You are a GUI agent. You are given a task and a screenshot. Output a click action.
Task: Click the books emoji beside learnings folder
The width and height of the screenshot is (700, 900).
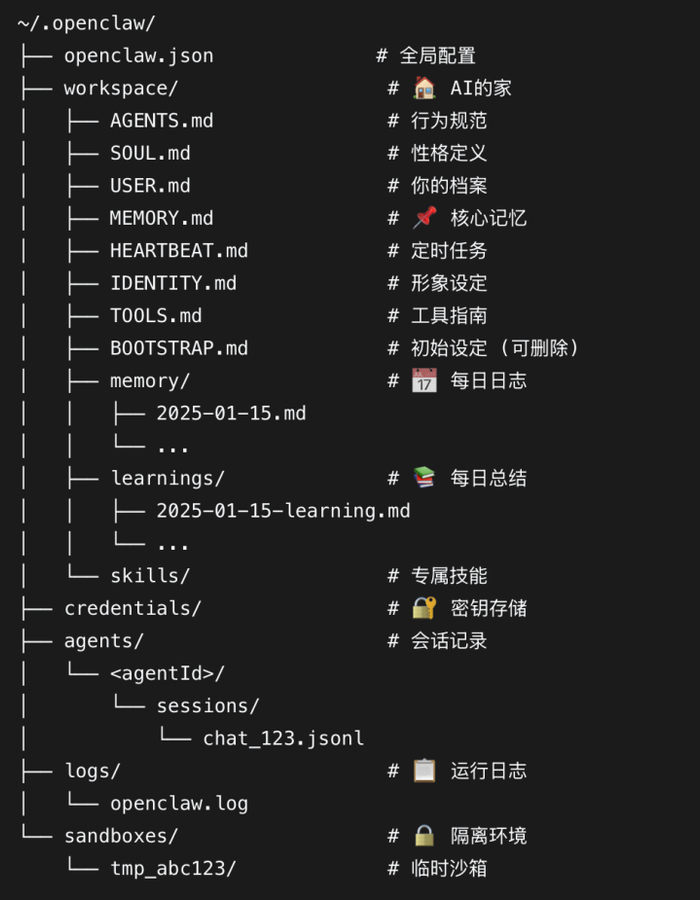pyautogui.click(x=424, y=478)
